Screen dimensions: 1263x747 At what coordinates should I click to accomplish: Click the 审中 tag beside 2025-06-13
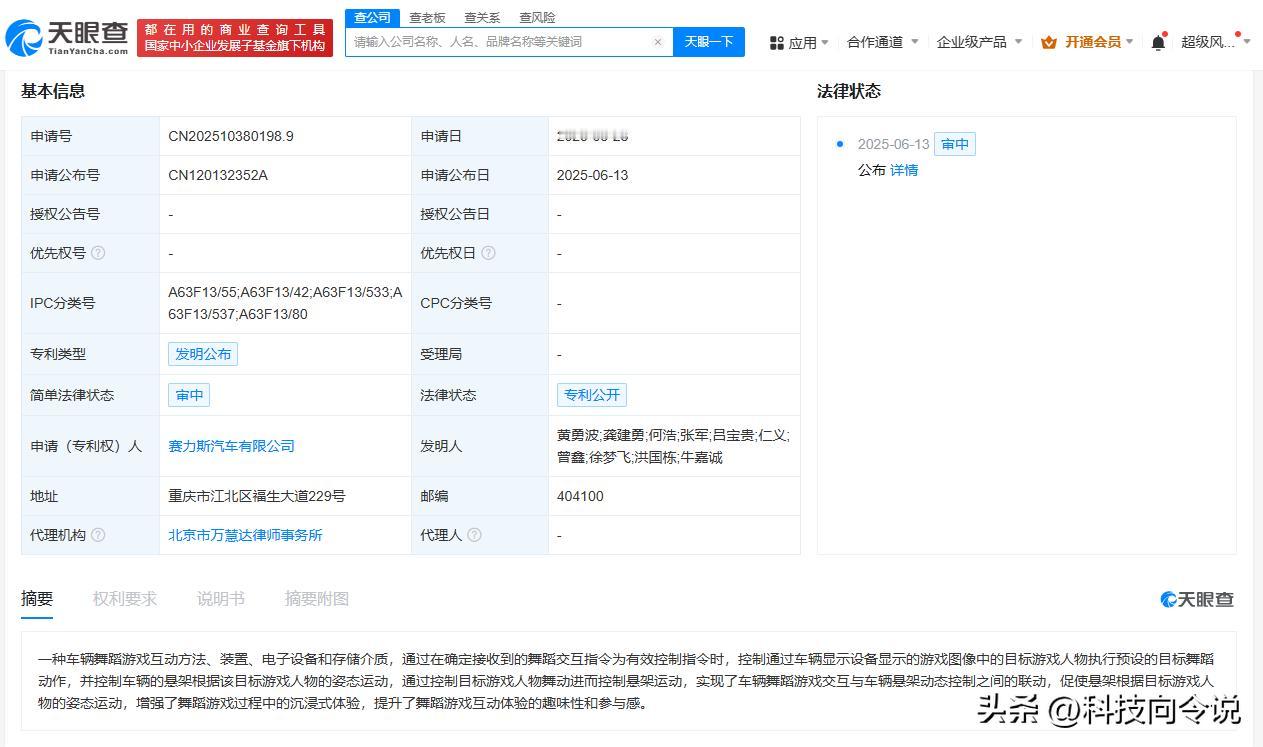(x=955, y=144)
